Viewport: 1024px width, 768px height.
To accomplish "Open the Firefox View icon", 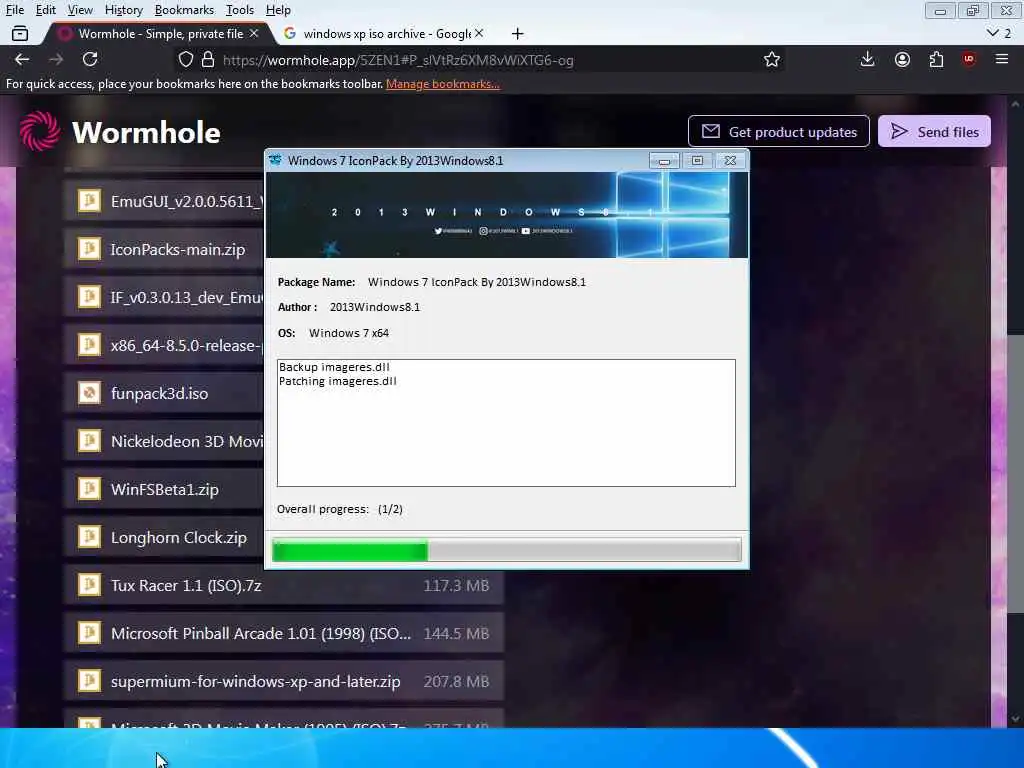I will click(20, 33).
